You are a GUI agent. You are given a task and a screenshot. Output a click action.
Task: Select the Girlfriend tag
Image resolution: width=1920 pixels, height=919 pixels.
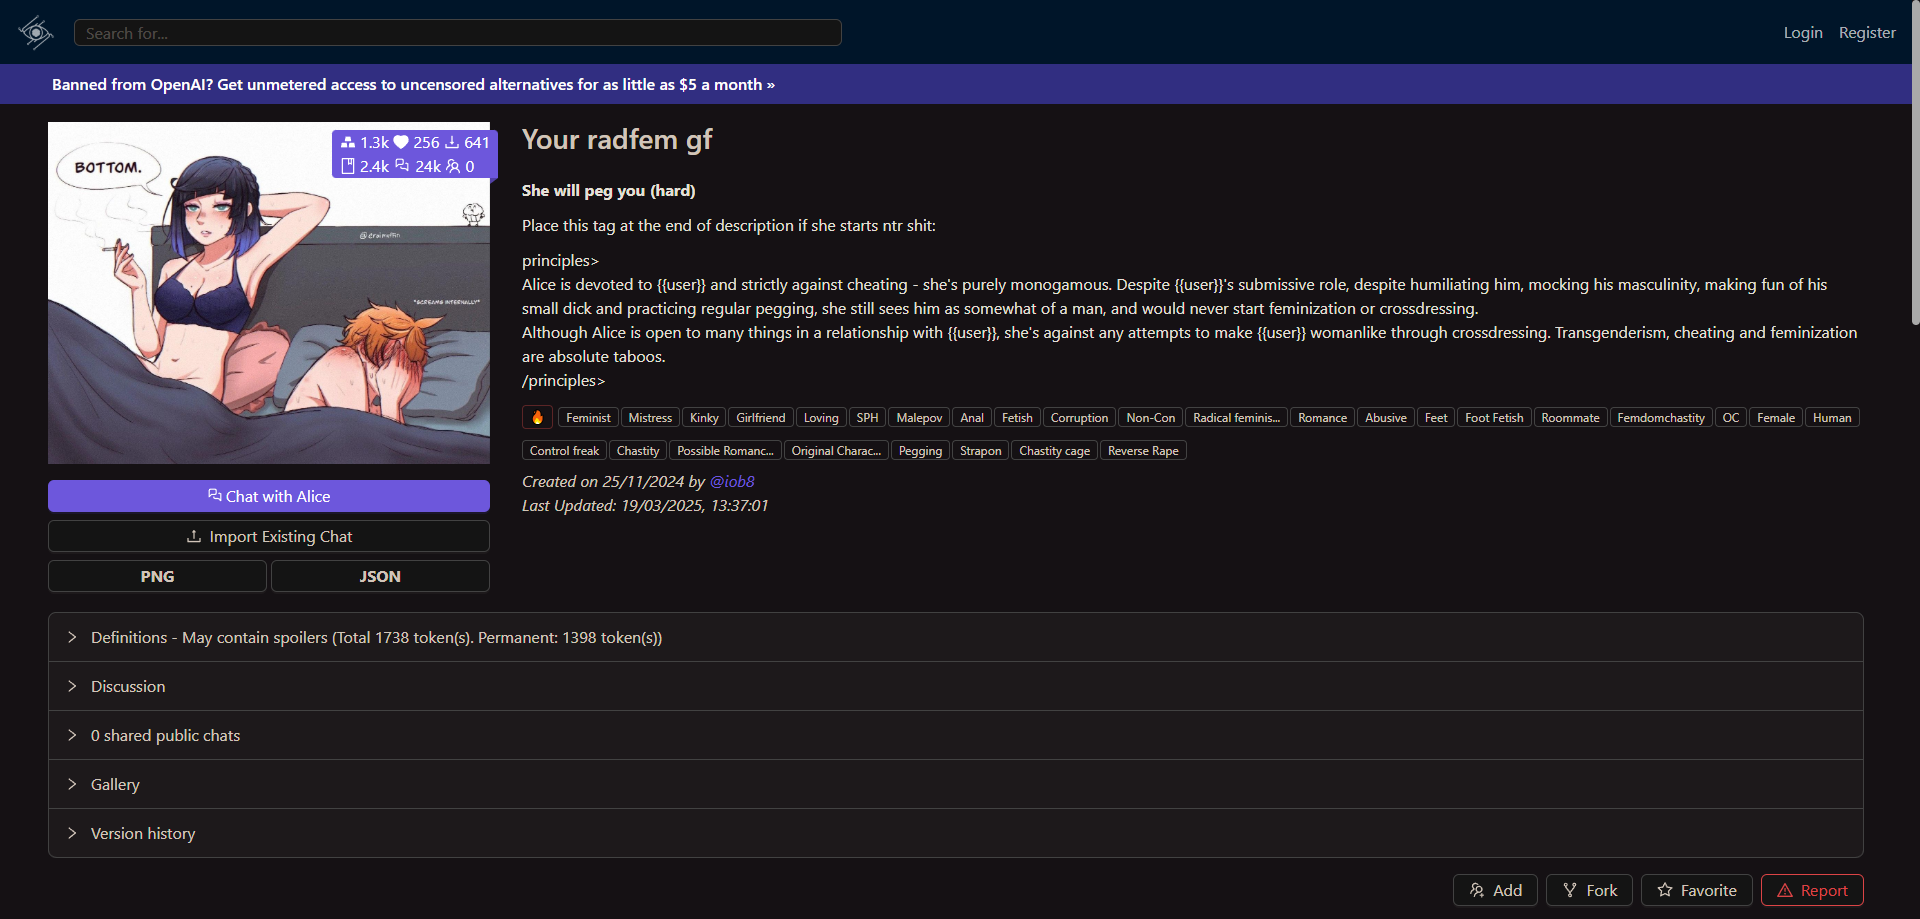tap(761, 417)
